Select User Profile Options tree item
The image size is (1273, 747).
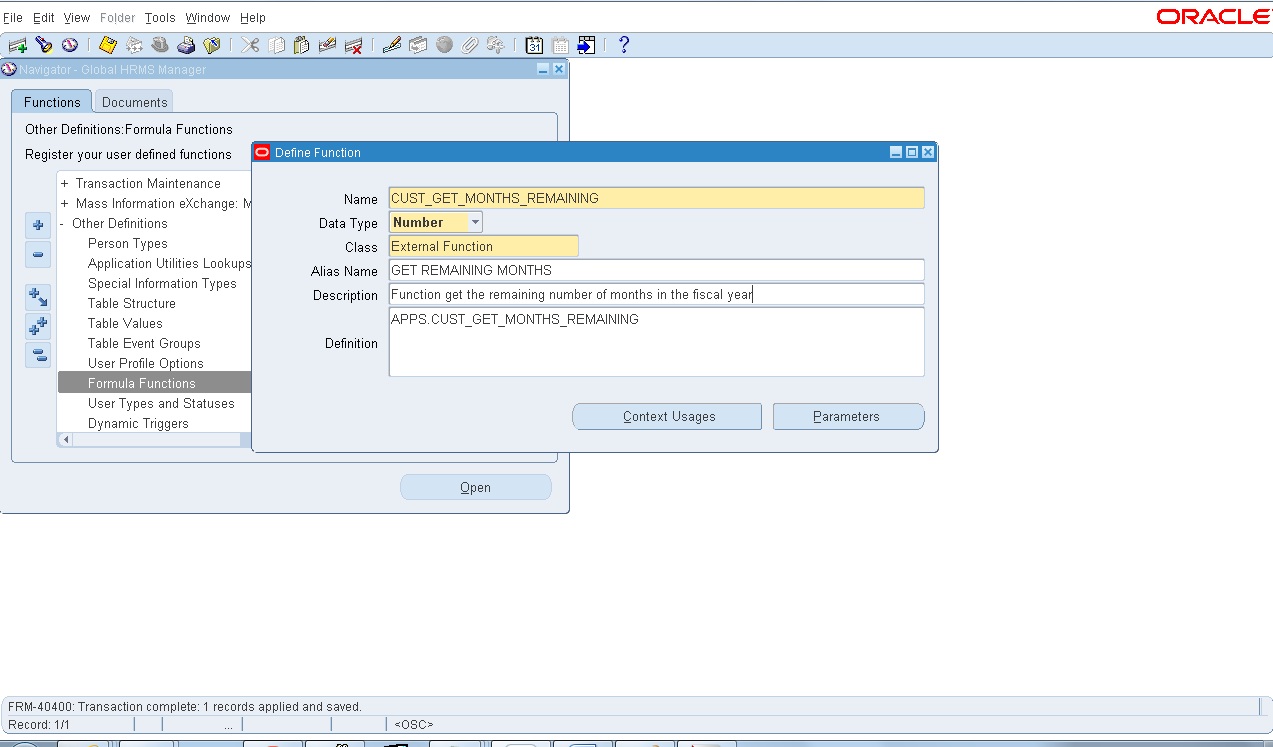146,364
